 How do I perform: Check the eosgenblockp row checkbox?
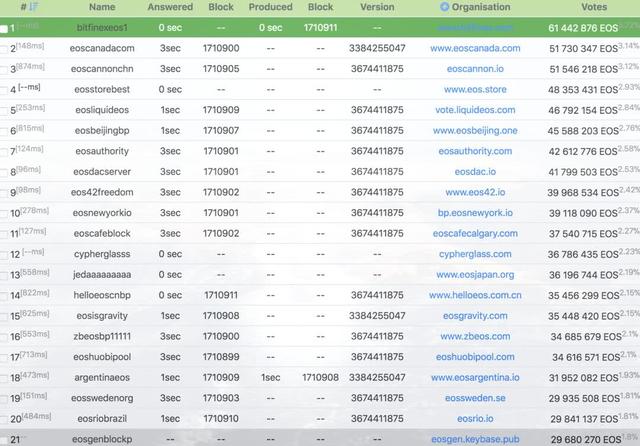pyautogui.click(x=4, y=440)
